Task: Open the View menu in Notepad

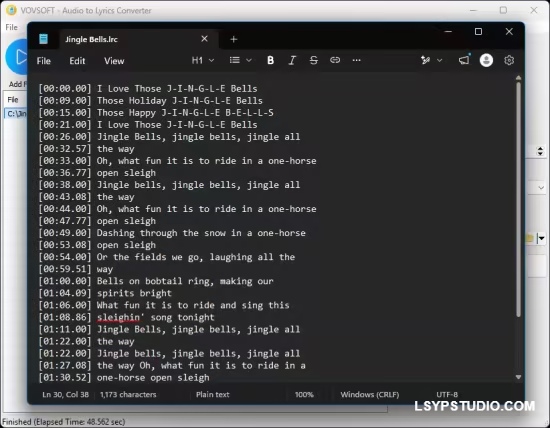Action: click(x=114, y=61)
